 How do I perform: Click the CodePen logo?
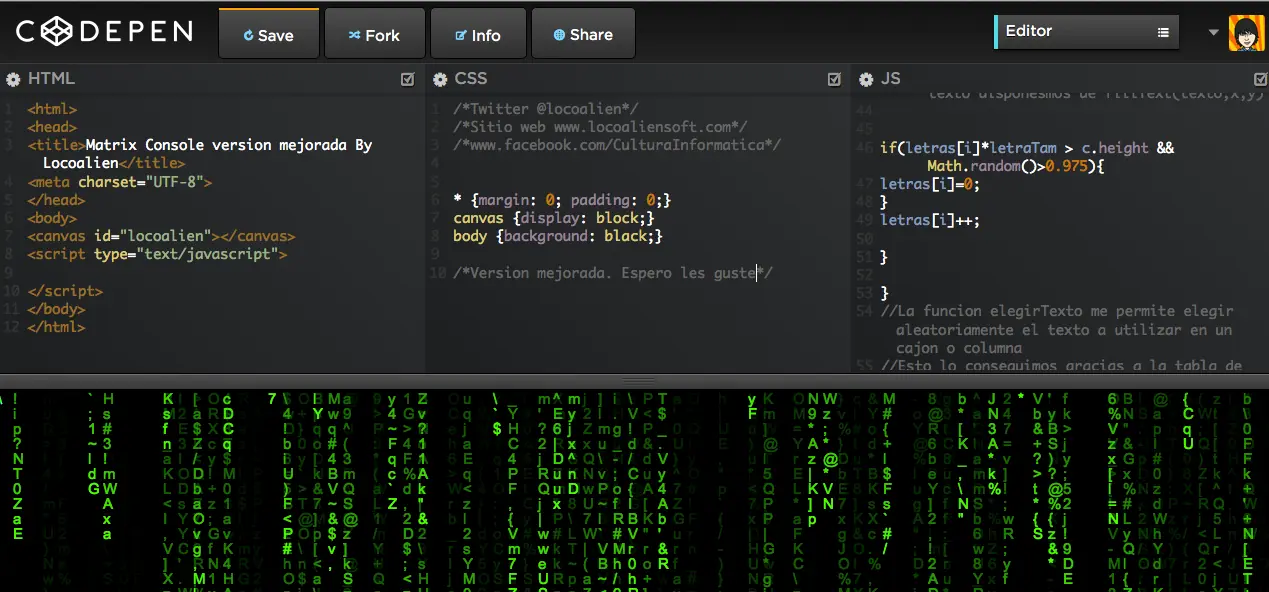pyautogui.click(x=104, y=32)
